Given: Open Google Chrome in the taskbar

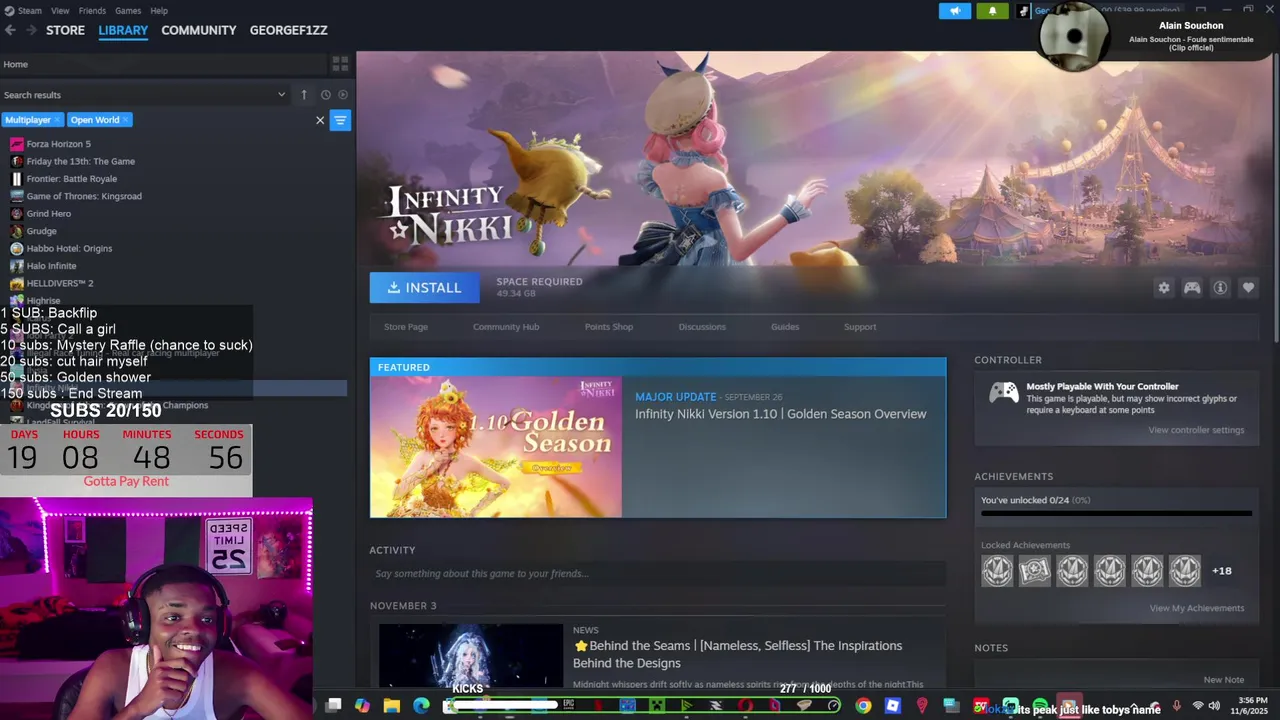Looking at the screenshot, I should pyautogui.click(x=863, y=706).
